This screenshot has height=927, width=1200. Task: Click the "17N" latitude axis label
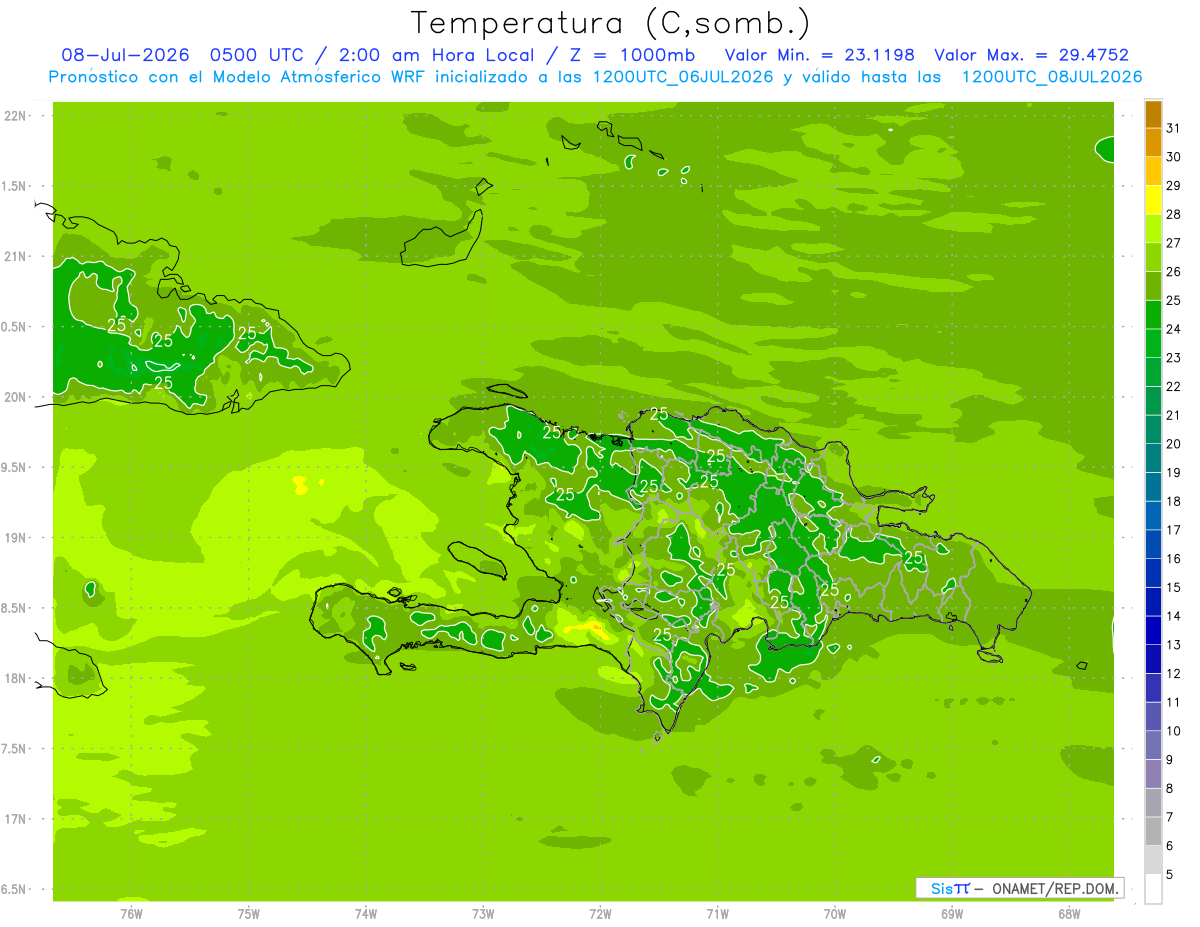15,819
